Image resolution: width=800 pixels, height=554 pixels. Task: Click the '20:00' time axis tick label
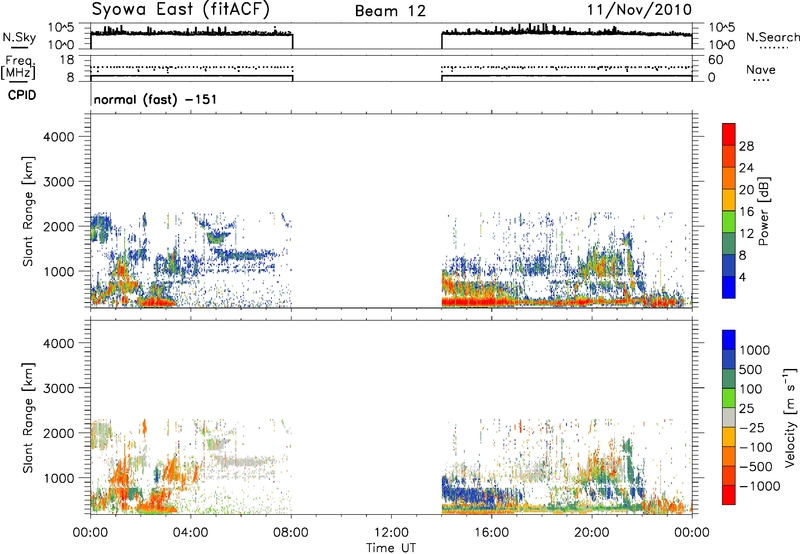point(591,533)
